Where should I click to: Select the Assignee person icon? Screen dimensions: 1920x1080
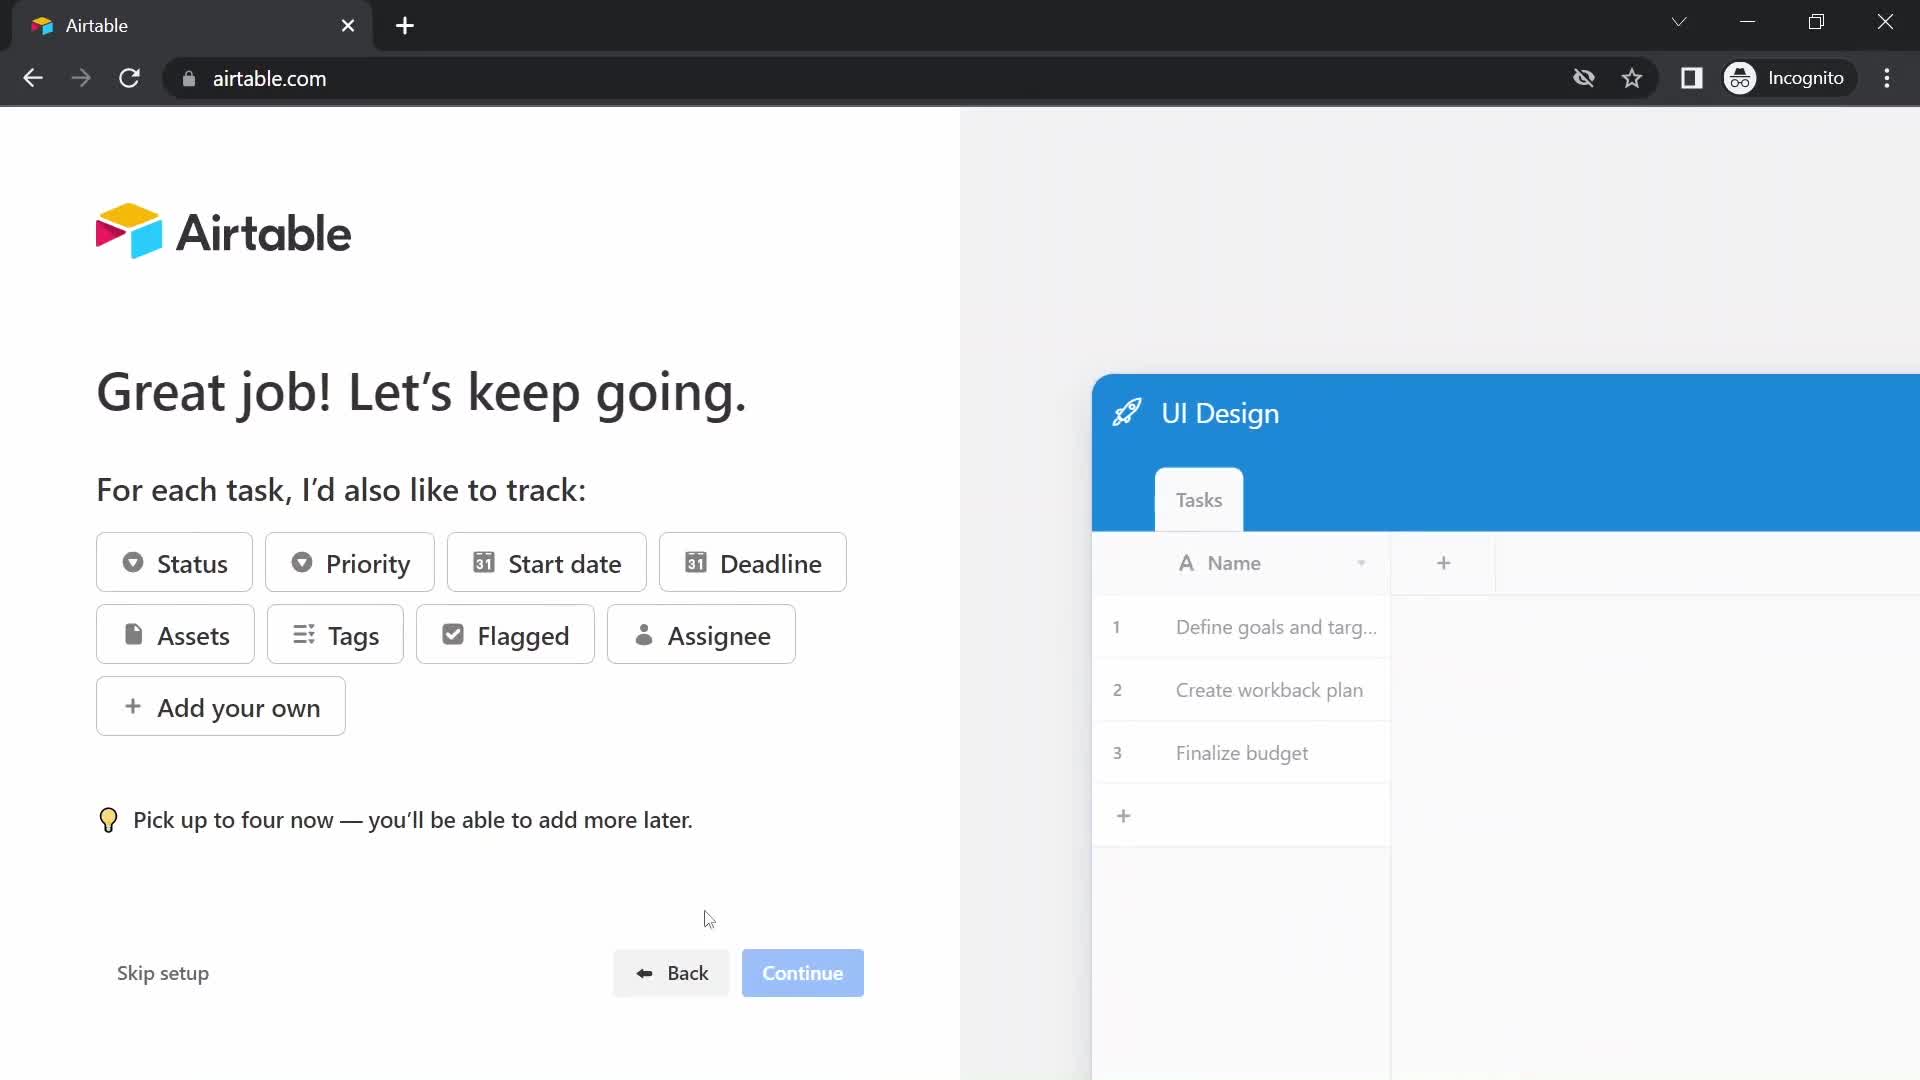pyautogui.click(x=642, y=634)
